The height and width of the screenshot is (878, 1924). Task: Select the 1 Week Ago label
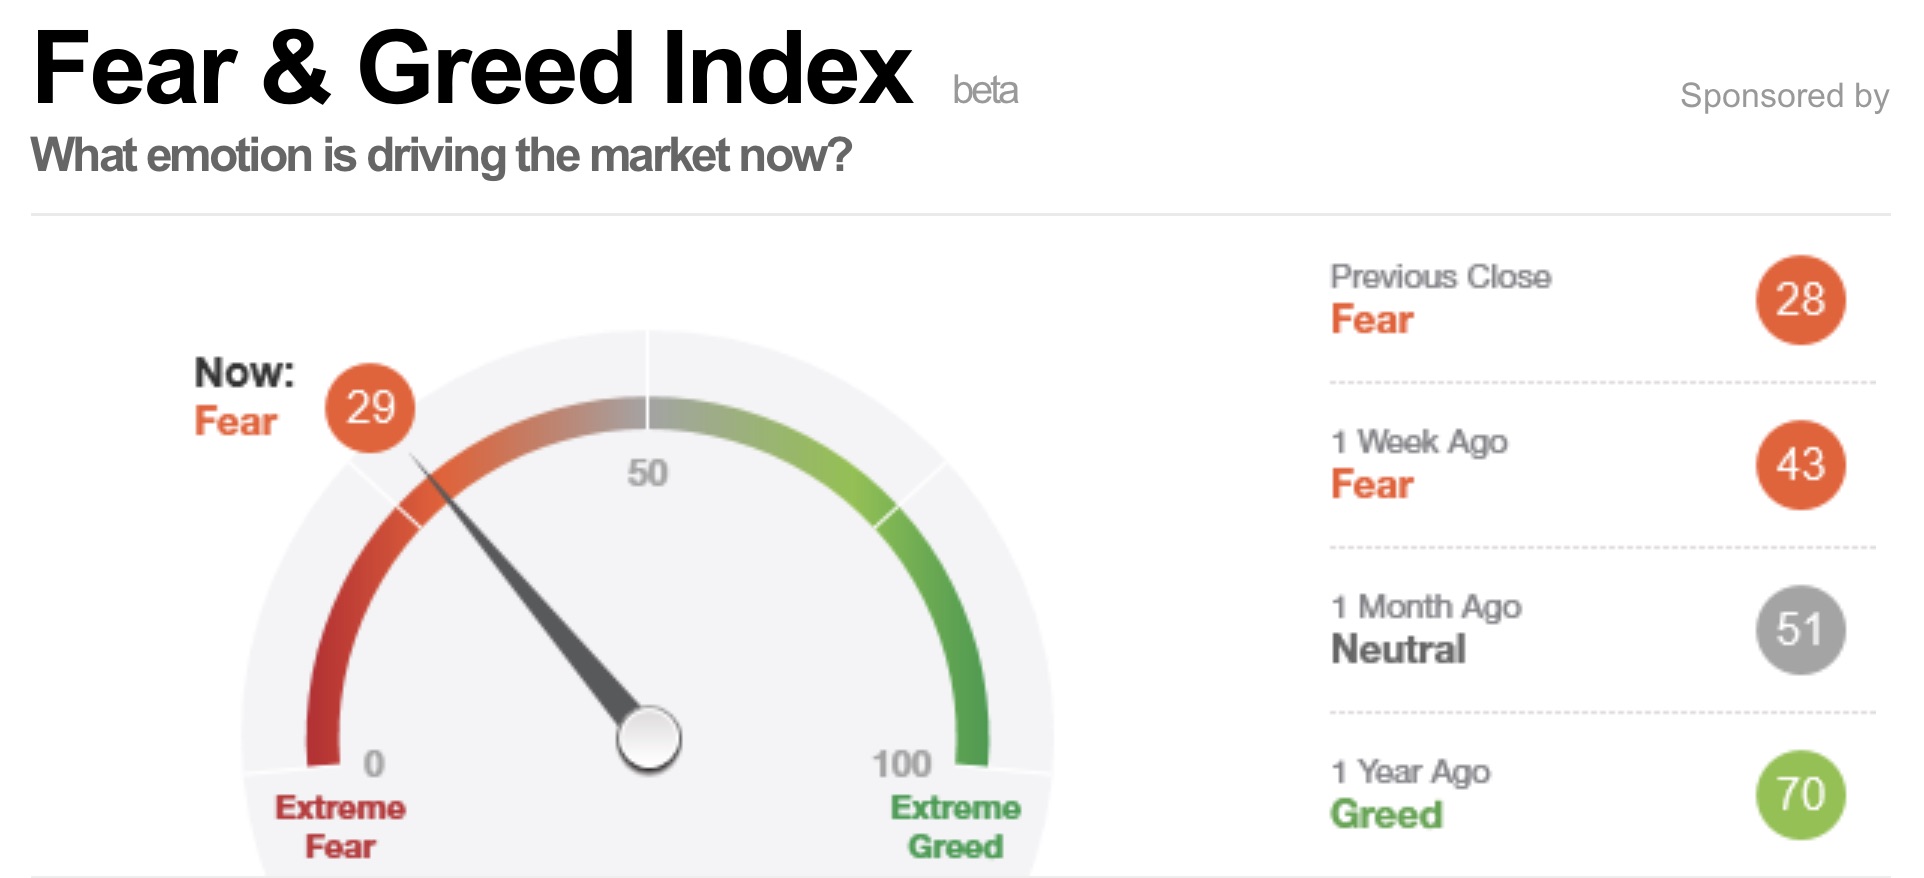click(x=1419, y=442)
